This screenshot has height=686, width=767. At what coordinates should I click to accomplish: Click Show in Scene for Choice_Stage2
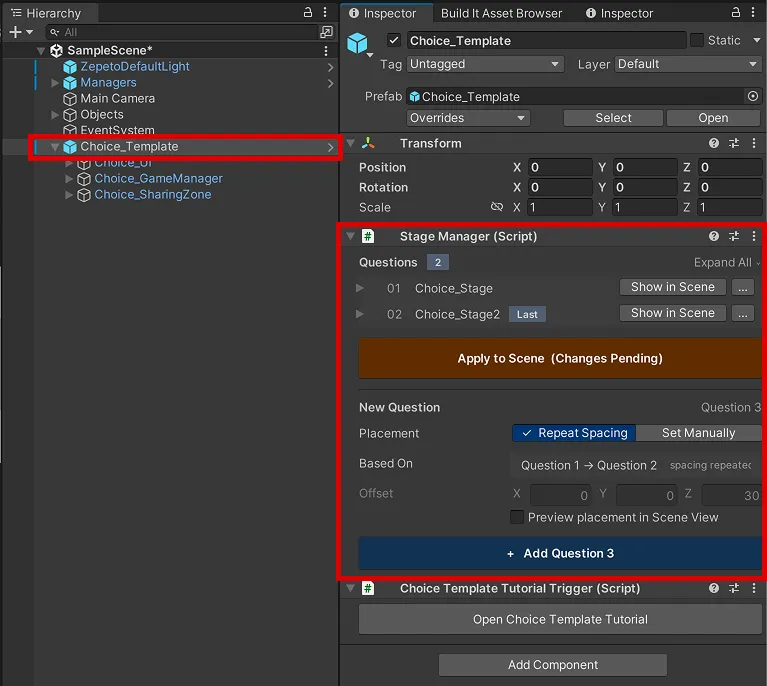coord(673,313)
